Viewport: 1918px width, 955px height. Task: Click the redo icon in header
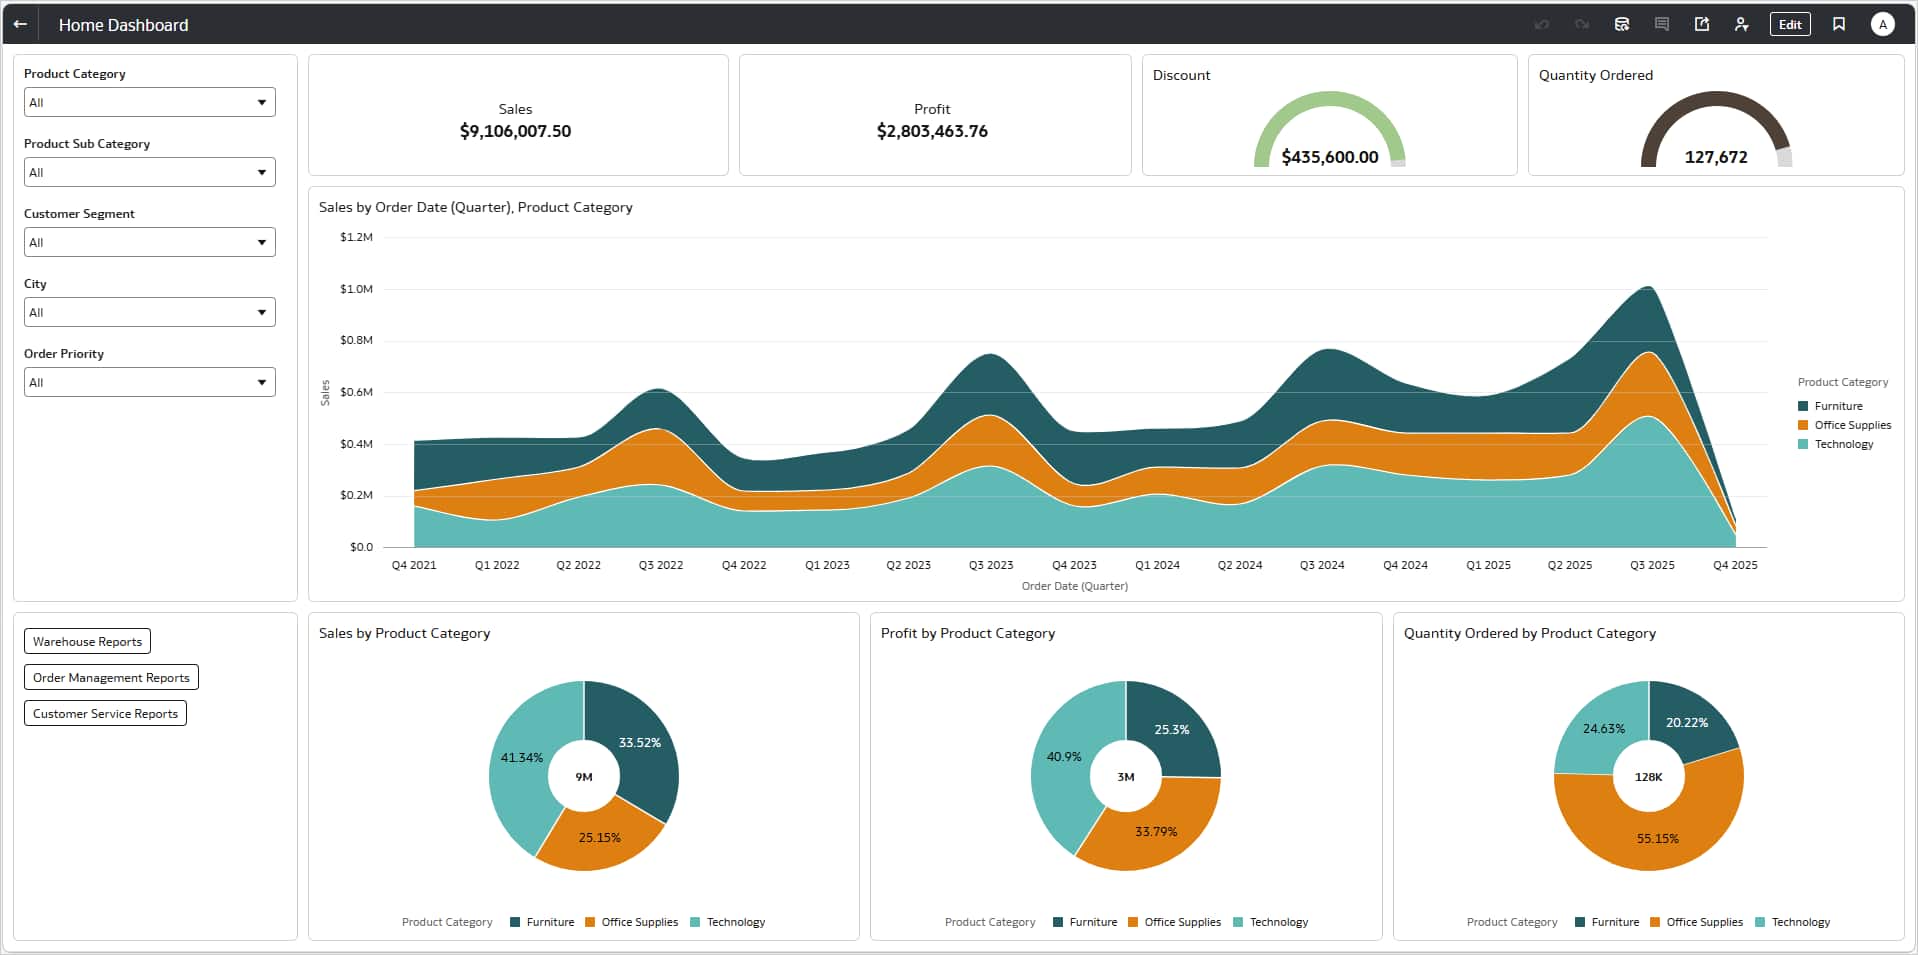tap(1581, 24)
